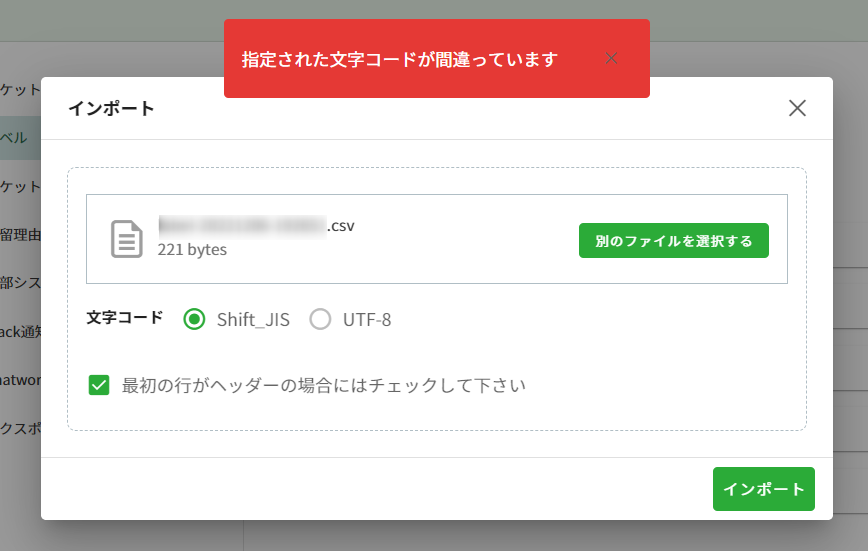Select the Shift_JIS encoding radio button

pos(196,320)
